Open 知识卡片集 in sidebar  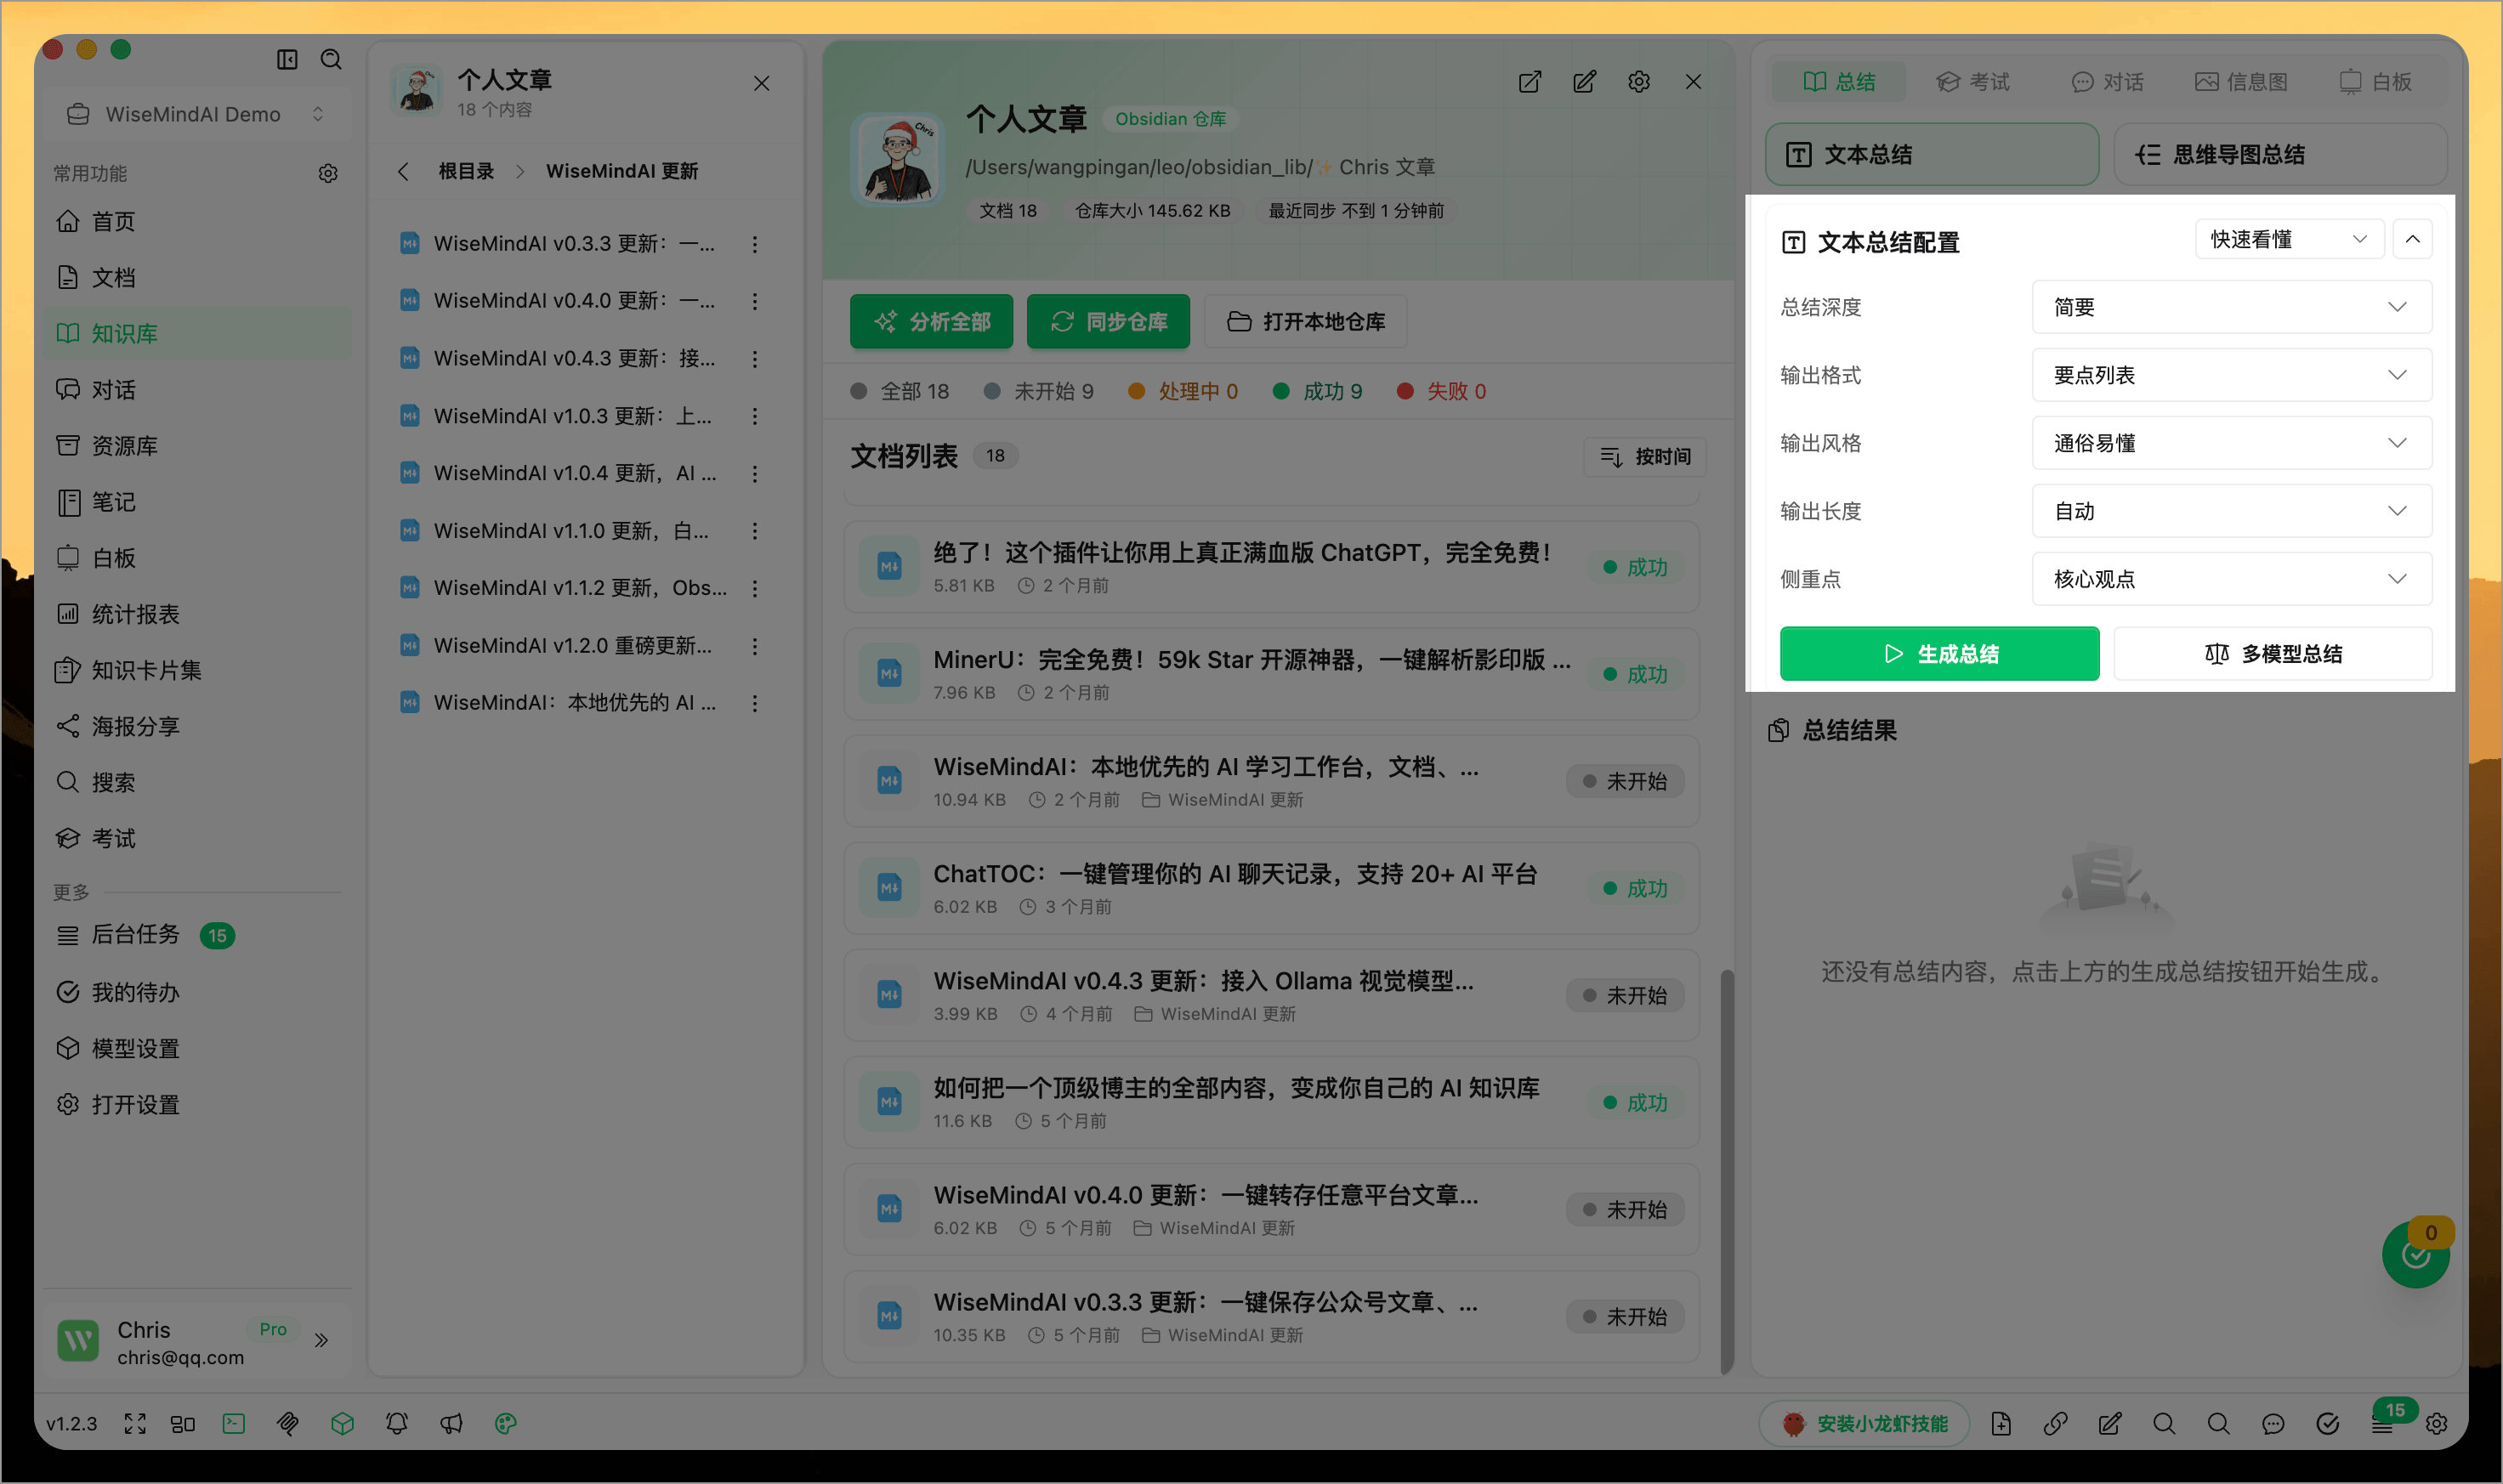pos(197,670)
